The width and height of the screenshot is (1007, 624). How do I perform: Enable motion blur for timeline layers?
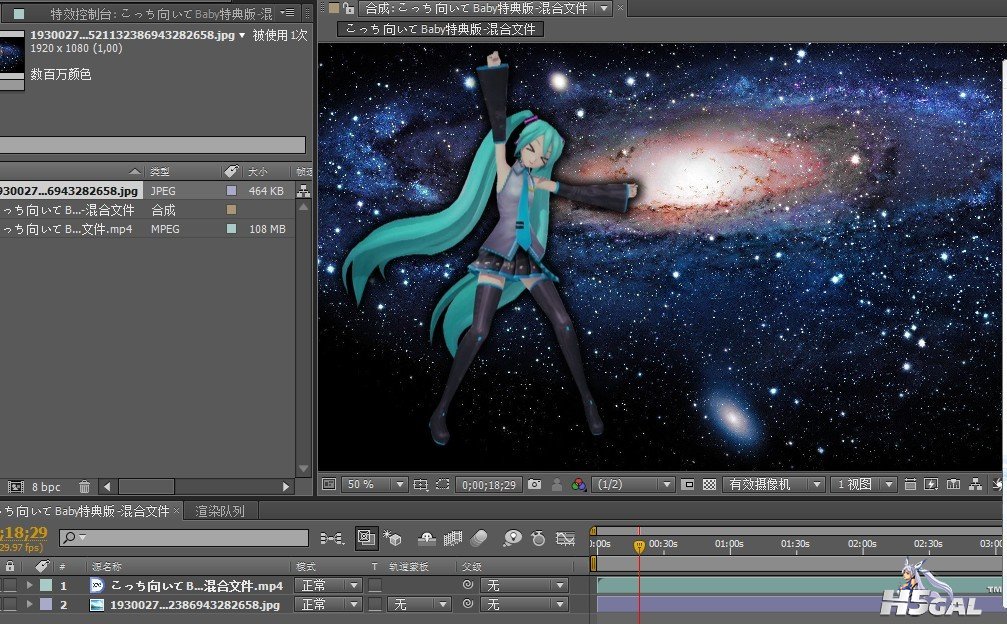pos(479,539)
